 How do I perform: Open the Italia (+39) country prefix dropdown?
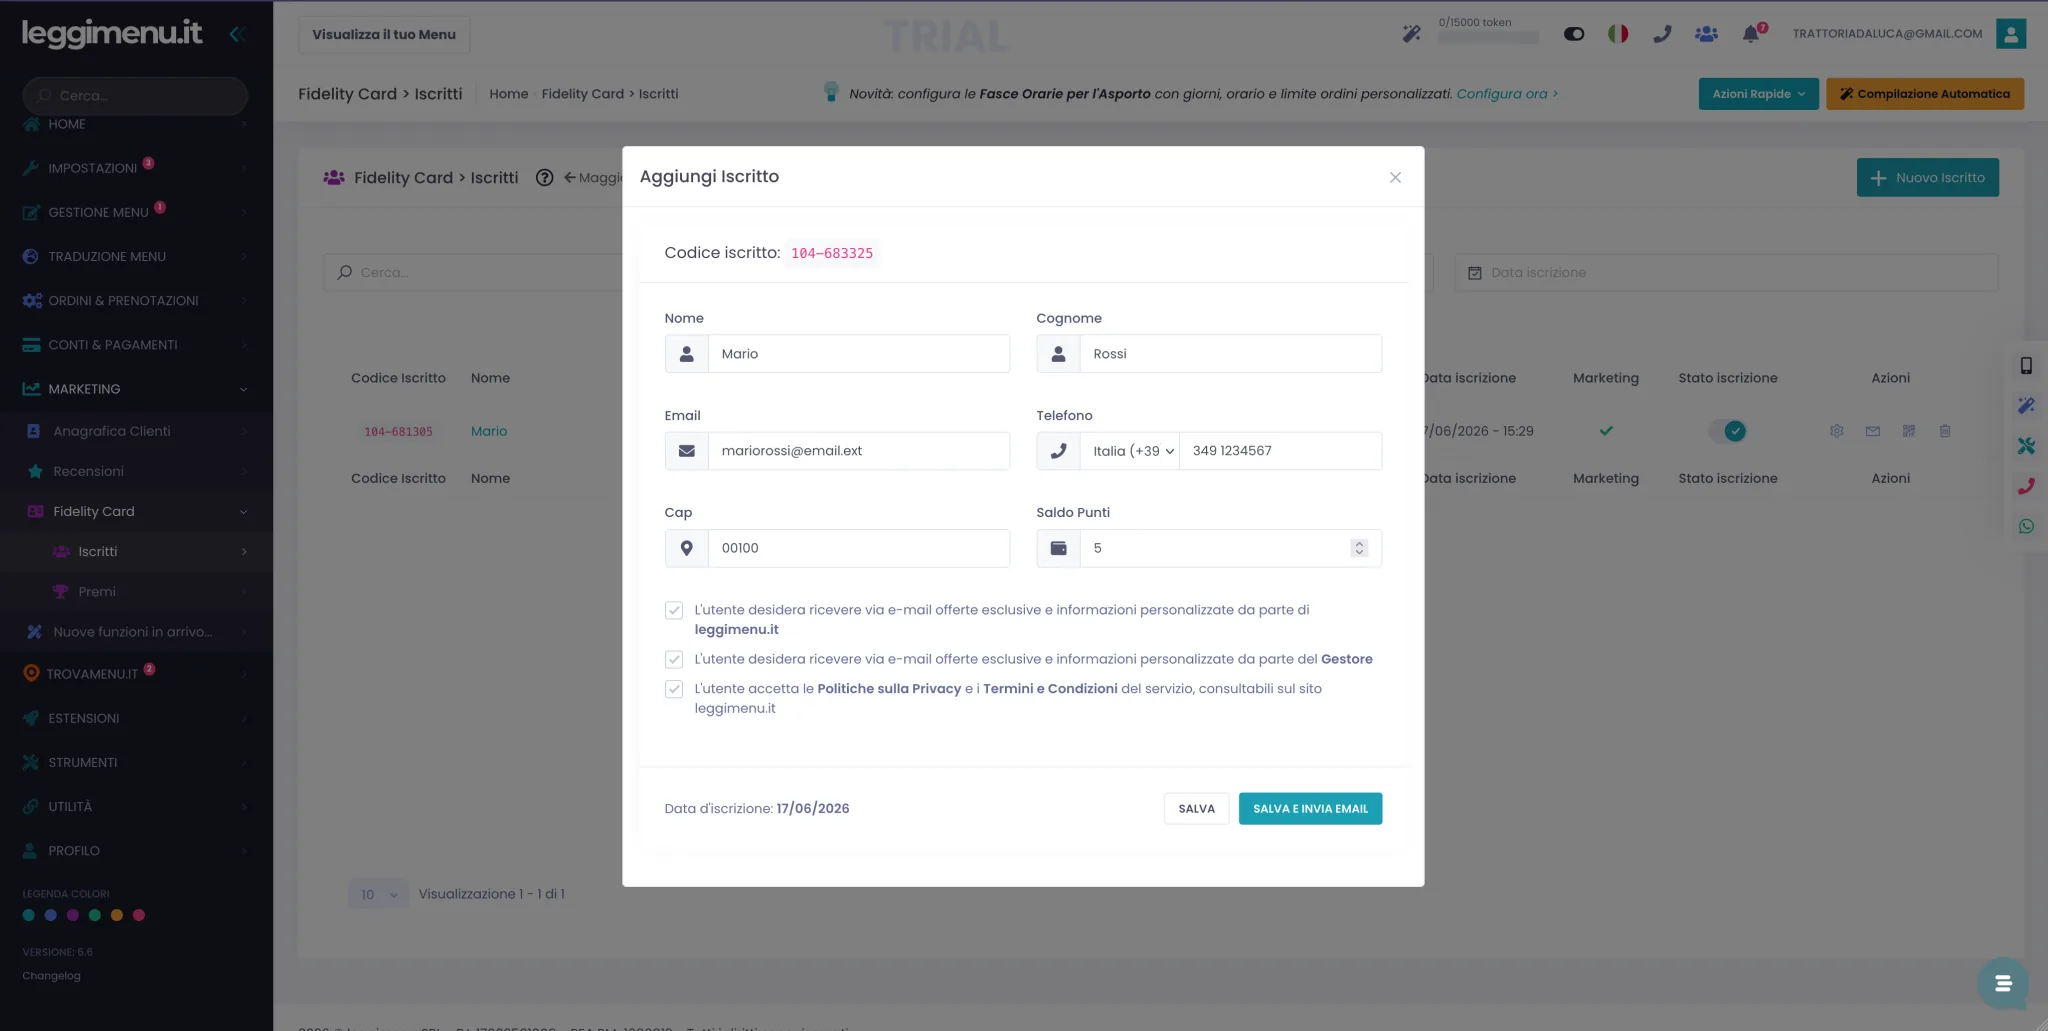point(1130,451)
